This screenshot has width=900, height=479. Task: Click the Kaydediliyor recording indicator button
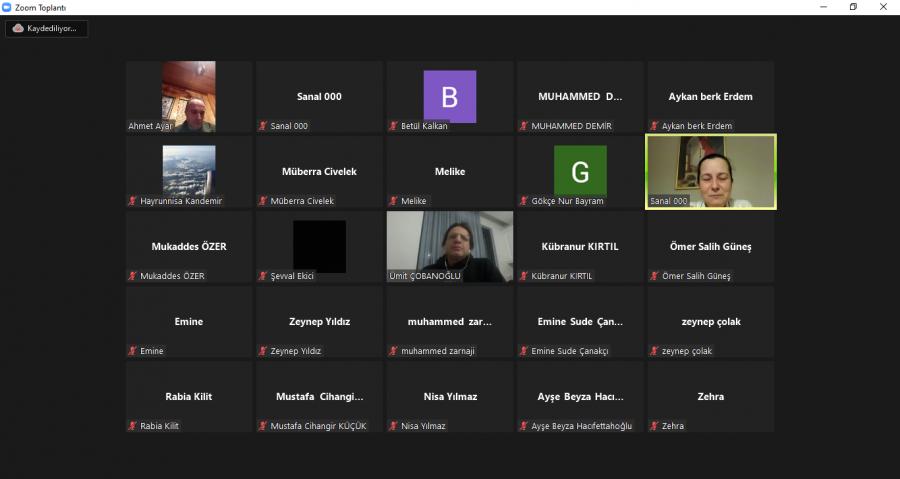(x=47, y=28)
